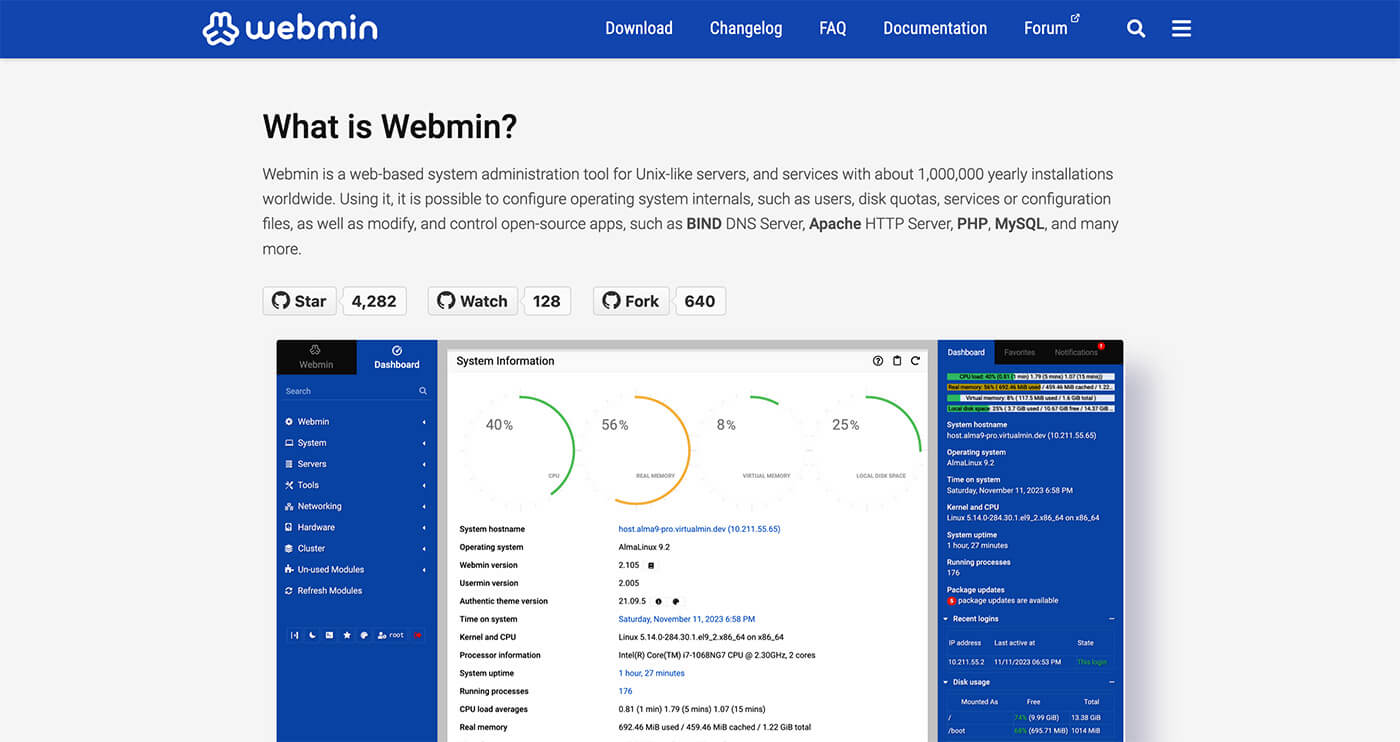Click the icon next to Webmin version 2.105
Screen dimensions: 1400x742
click(651, 566)
